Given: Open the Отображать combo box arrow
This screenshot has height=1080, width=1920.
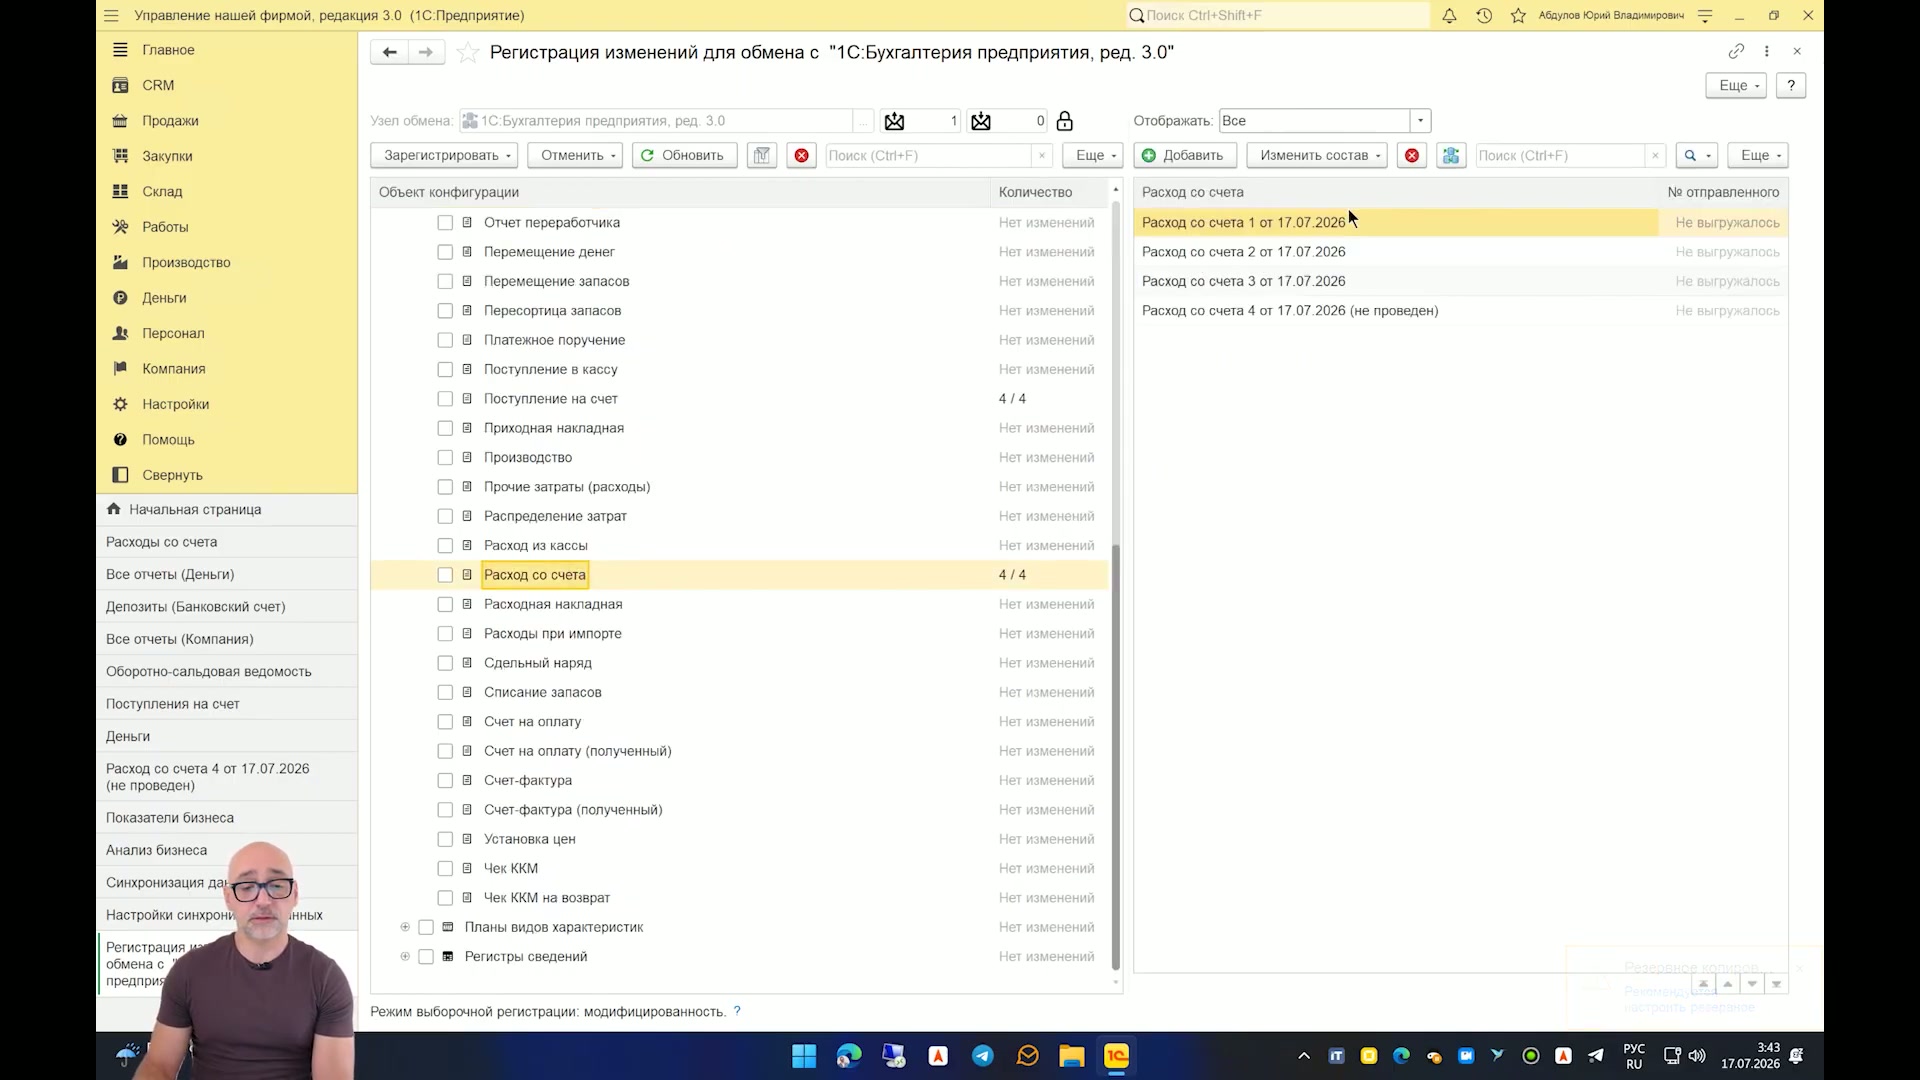Looking at the screenshot, I should click(x=1420, y=121).
